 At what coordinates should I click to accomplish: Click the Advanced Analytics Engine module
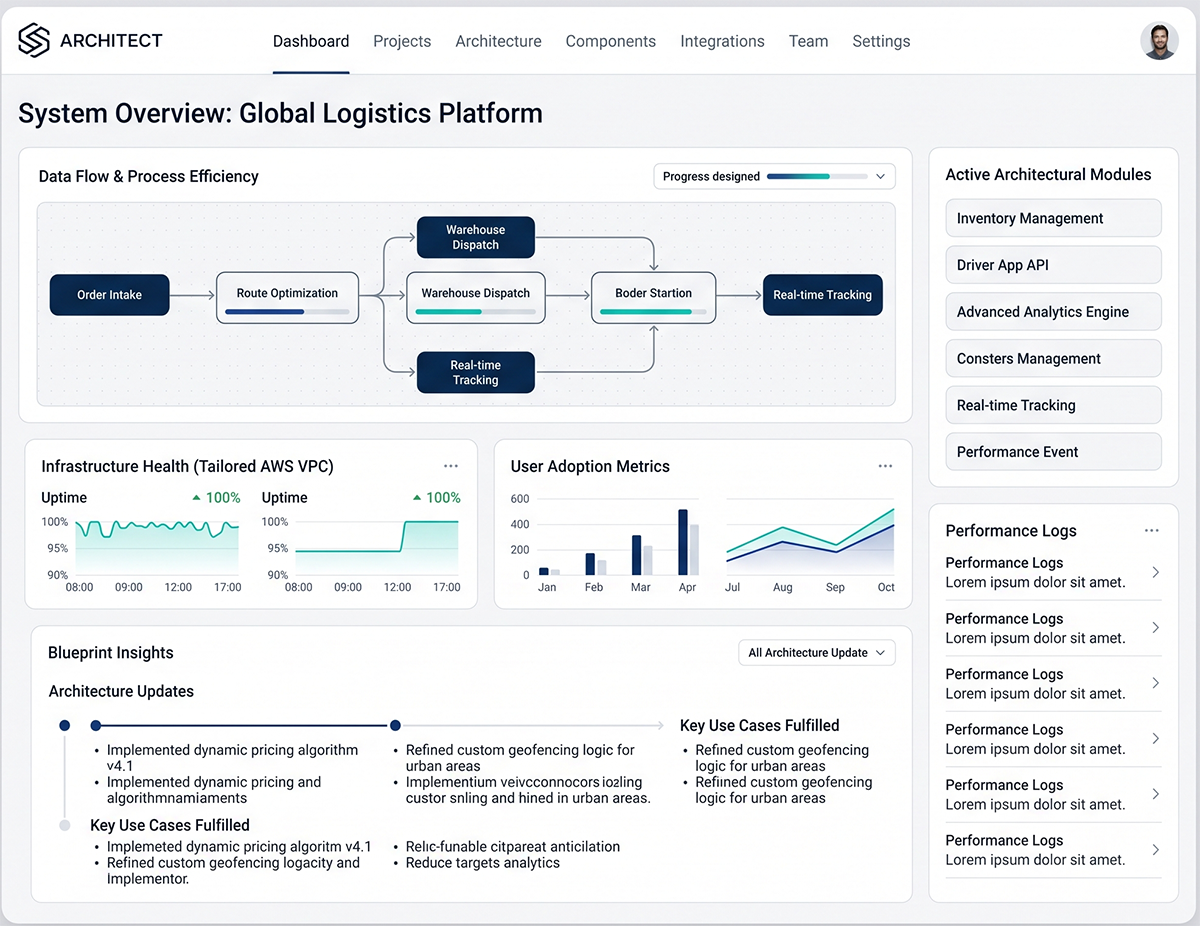click(1053, 312)
